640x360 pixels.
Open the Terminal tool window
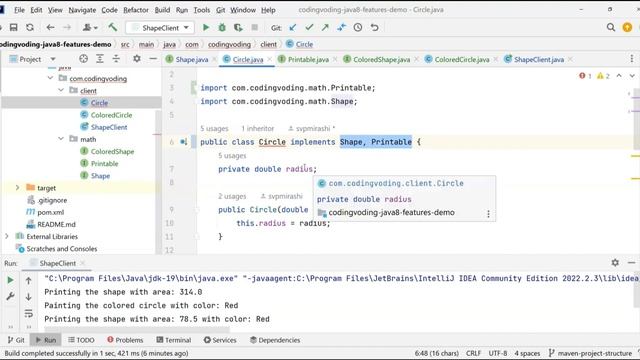click(174, 340)
